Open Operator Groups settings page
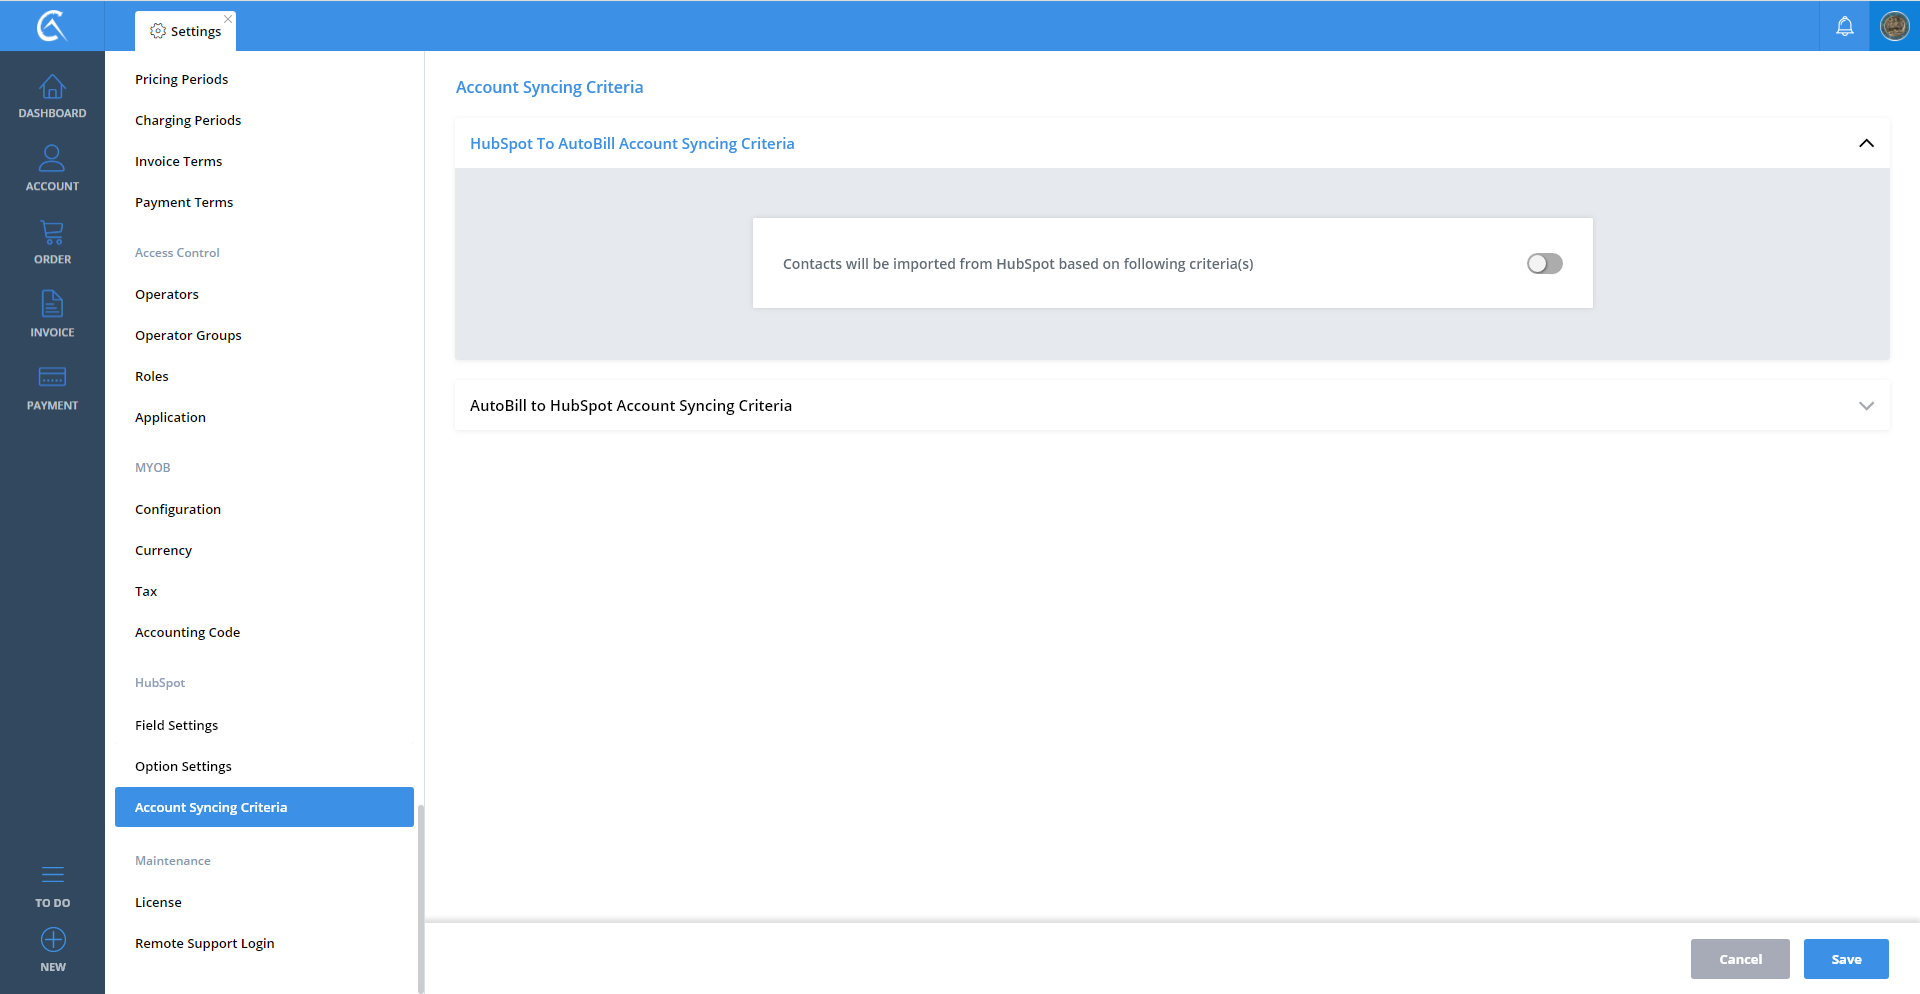1920x994 pixels. (x=188, y=335)
